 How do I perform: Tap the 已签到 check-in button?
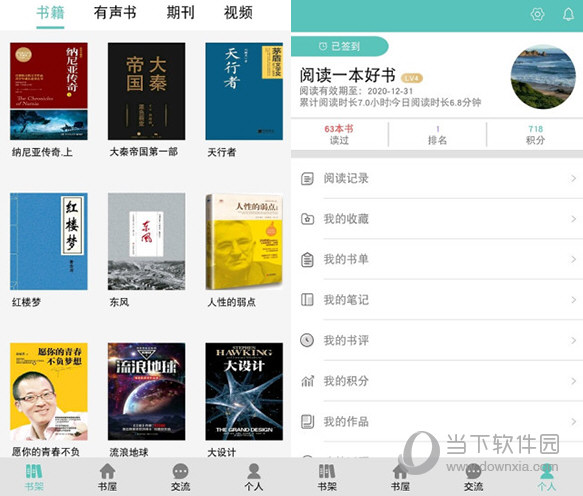click(339, 46)
